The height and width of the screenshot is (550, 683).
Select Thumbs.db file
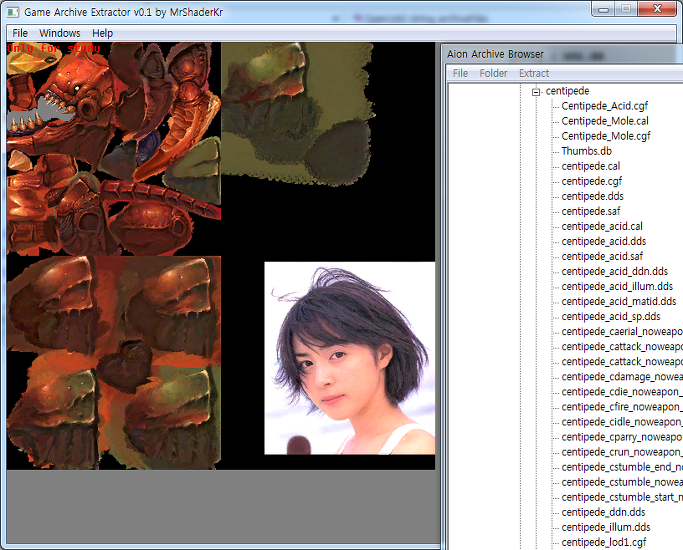coord(586,151)
